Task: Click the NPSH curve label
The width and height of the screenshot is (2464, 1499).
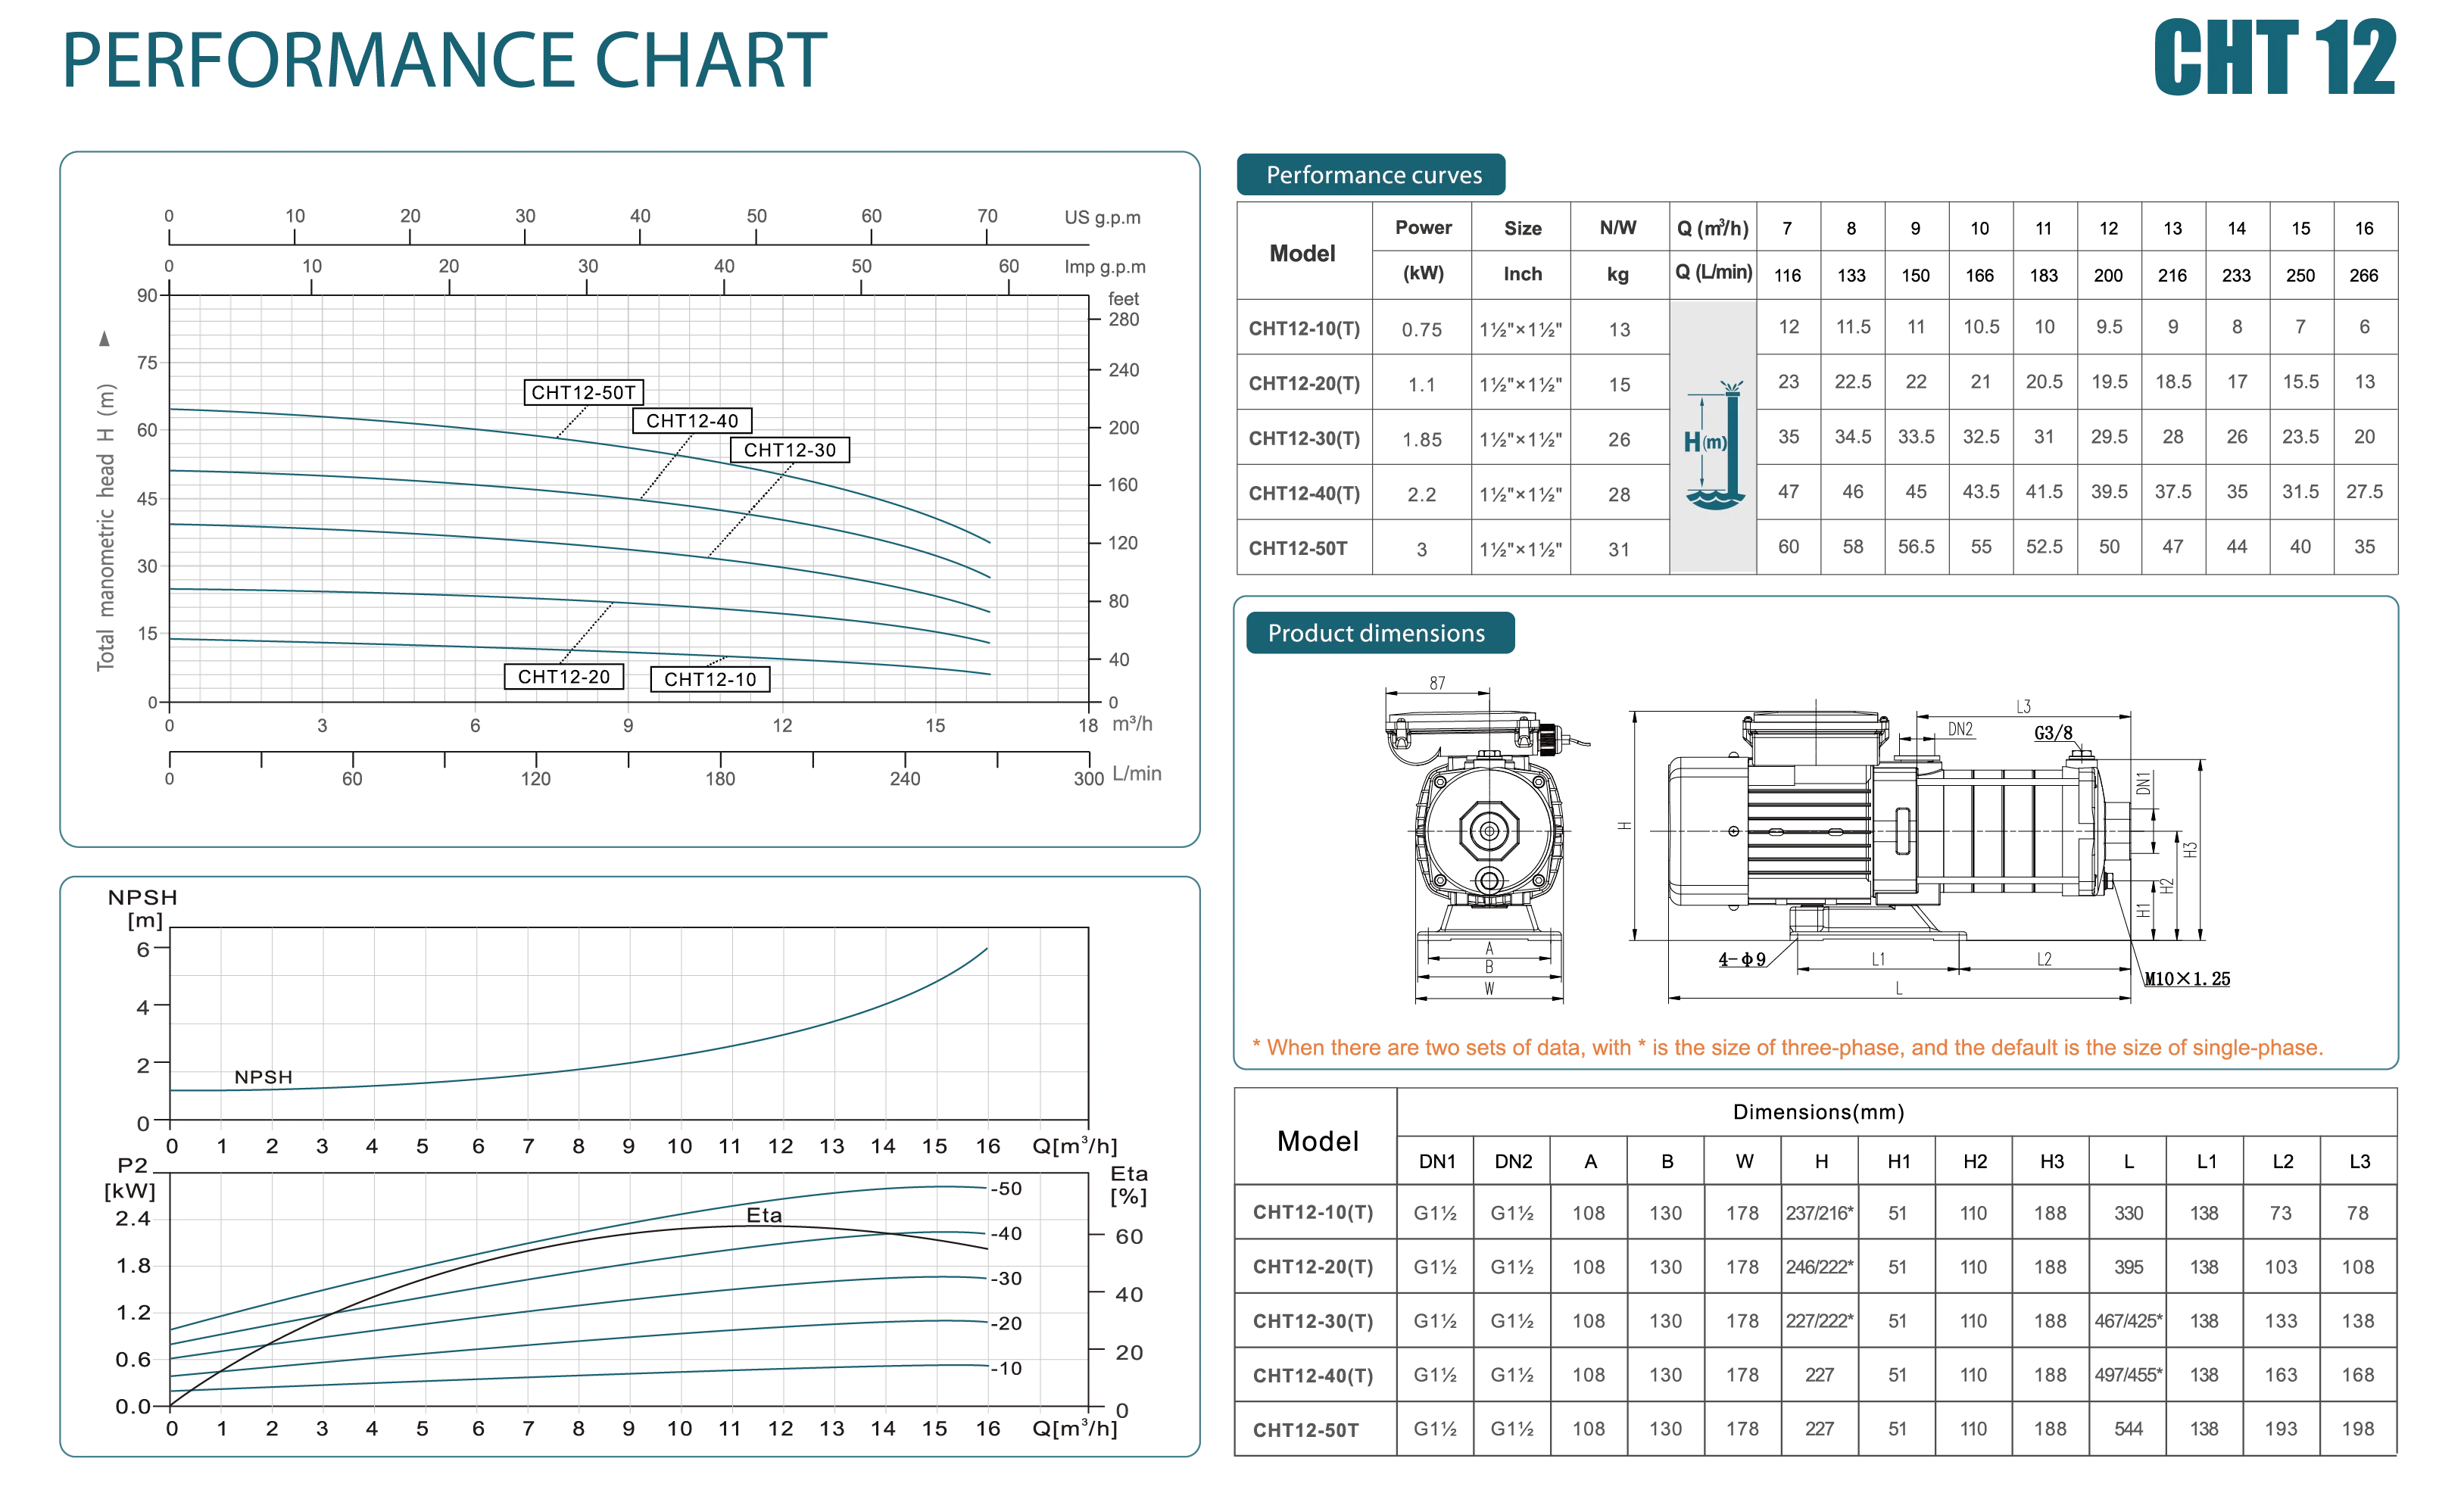Action: pyautogui.click(x=263, y=1077)
